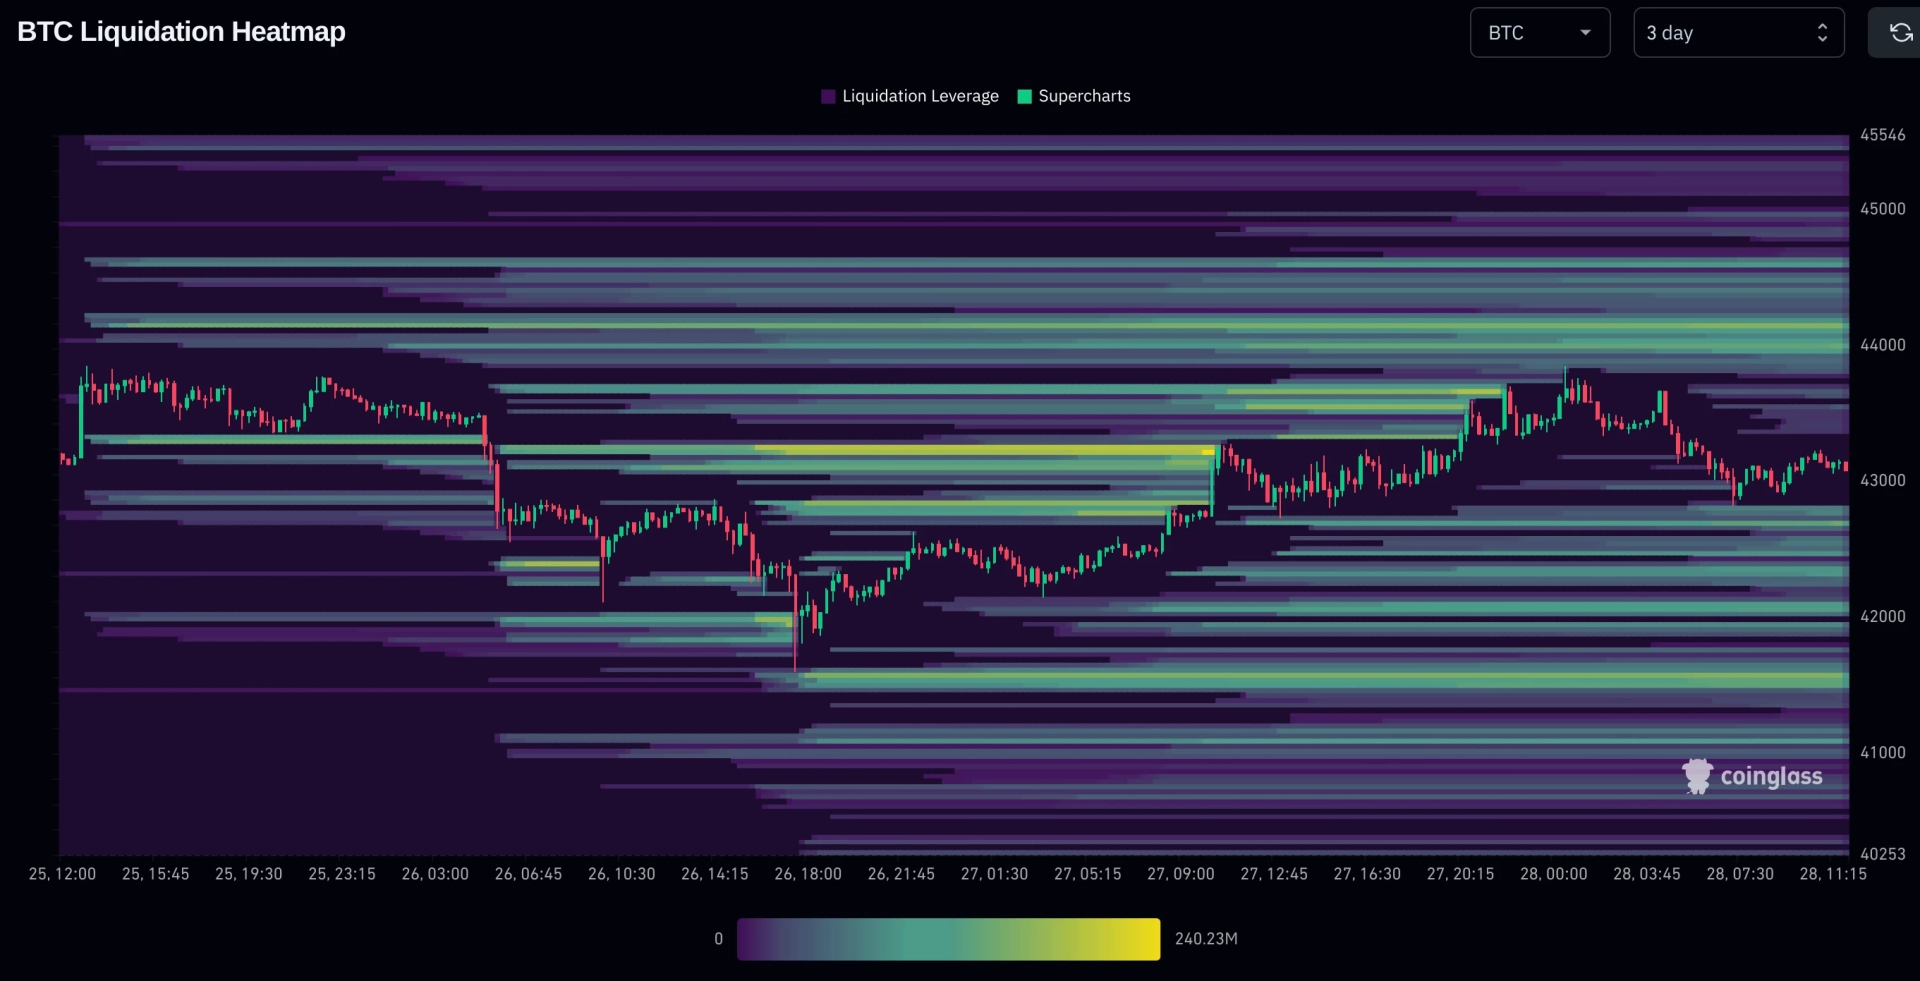Click the 42000 price axis label

coord(1883,617)
